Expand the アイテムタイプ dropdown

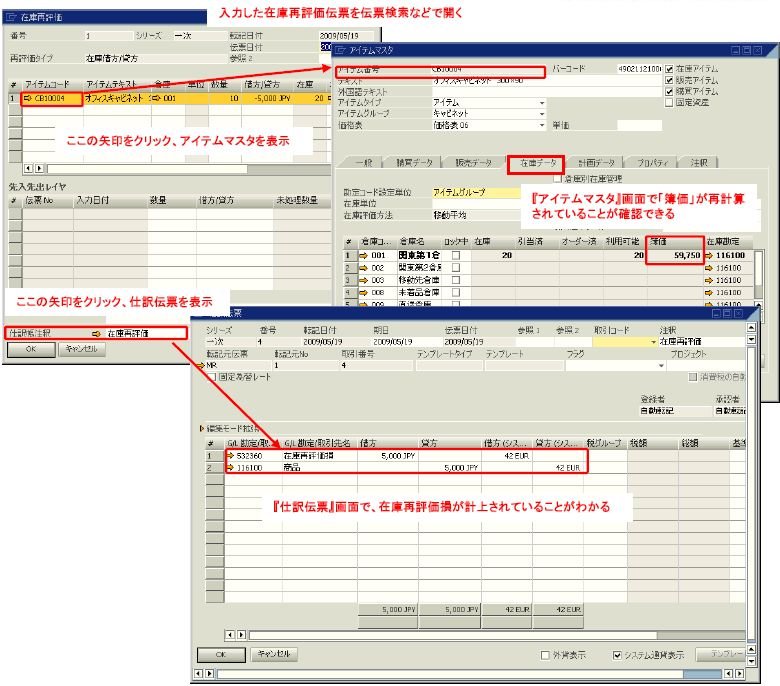542,102
